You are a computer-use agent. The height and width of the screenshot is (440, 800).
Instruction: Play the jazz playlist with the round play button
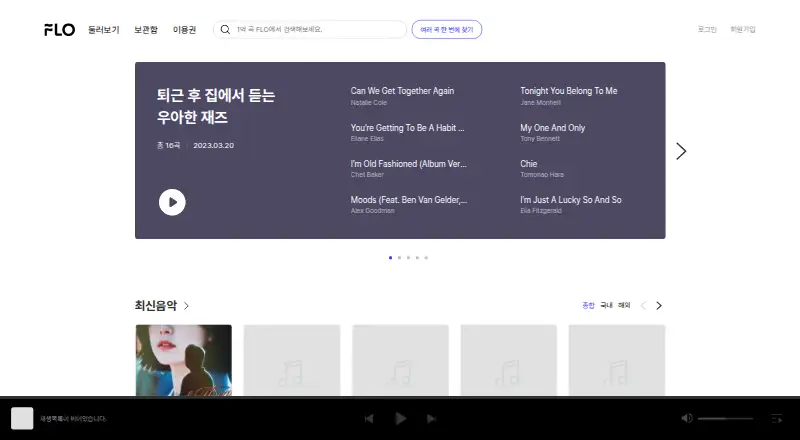tap(172, 202)
